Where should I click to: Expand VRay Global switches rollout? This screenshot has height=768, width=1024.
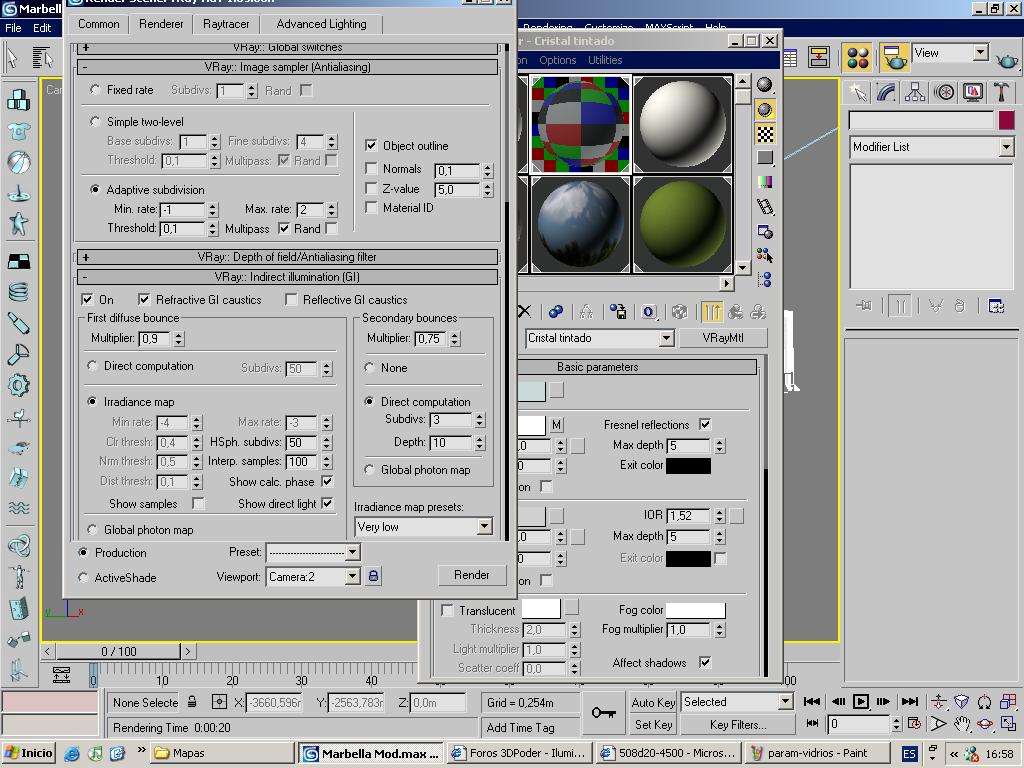pos(287,48)
